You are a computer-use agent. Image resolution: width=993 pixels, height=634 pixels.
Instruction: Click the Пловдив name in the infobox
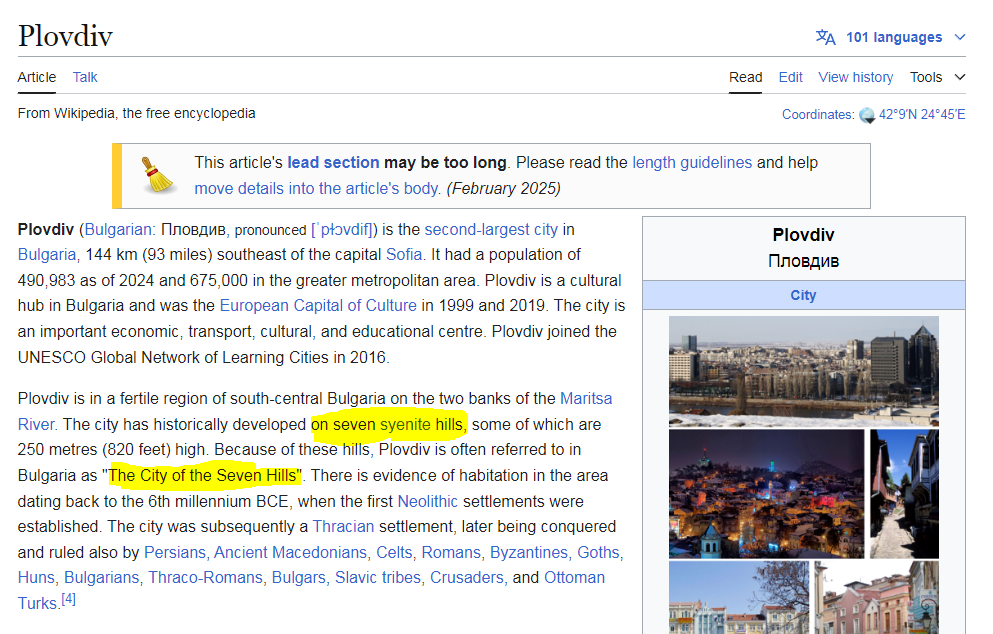point(804,262)
